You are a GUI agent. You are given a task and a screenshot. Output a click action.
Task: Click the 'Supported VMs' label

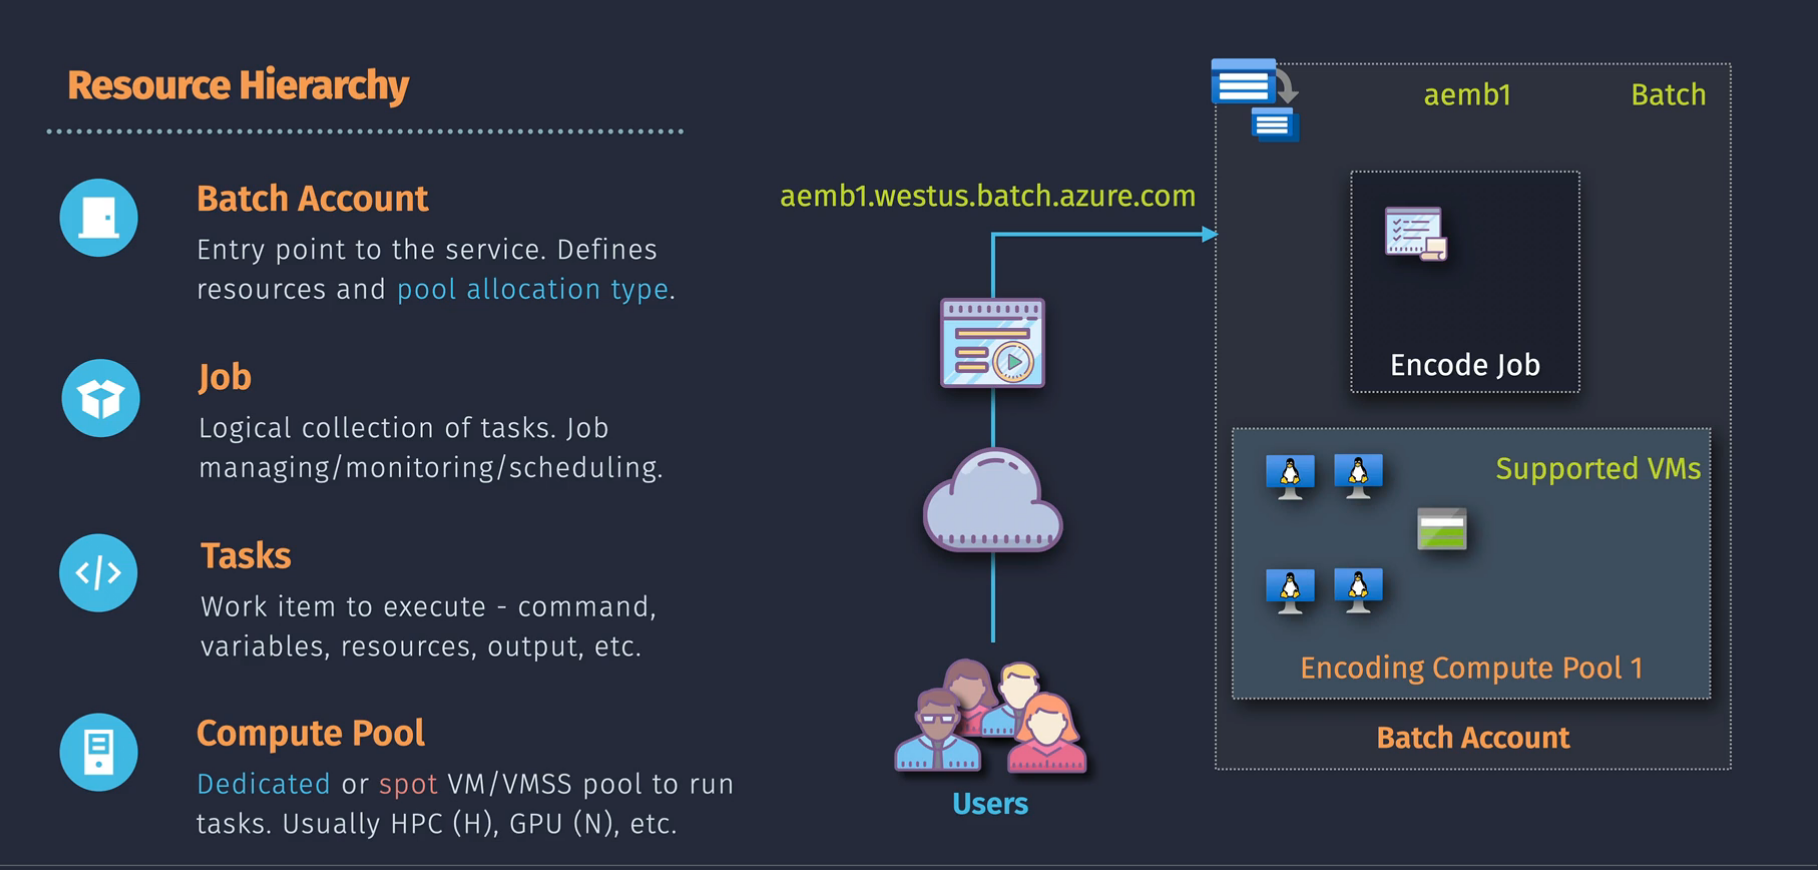pos(1598,468)
